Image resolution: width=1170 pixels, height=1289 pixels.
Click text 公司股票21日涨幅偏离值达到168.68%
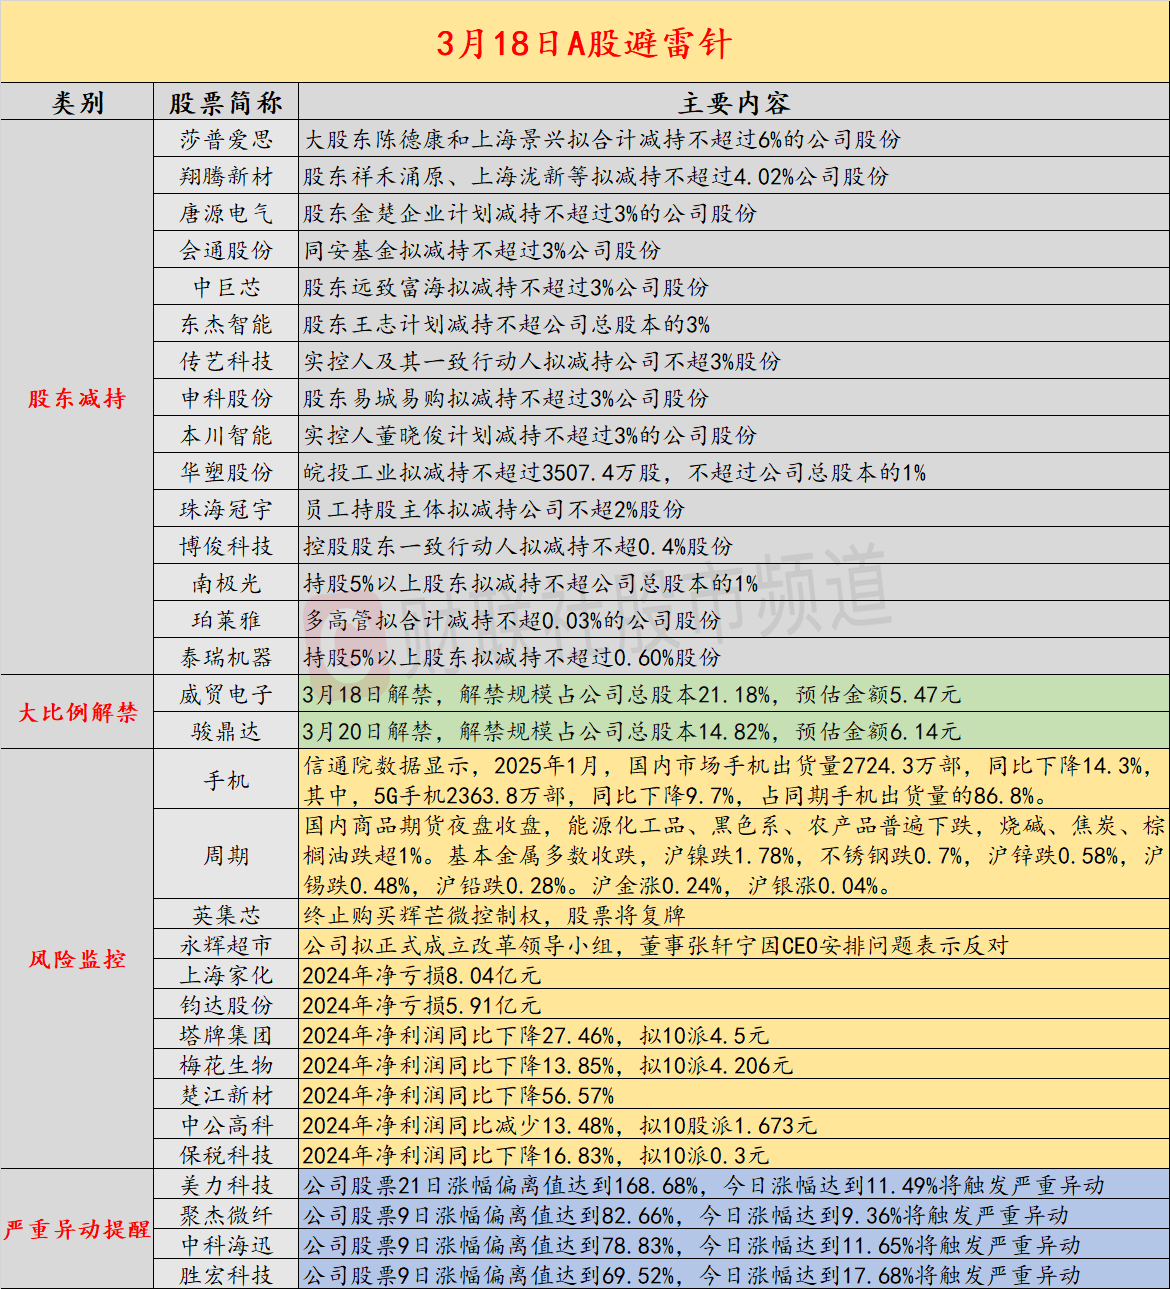click(501, 1185)
